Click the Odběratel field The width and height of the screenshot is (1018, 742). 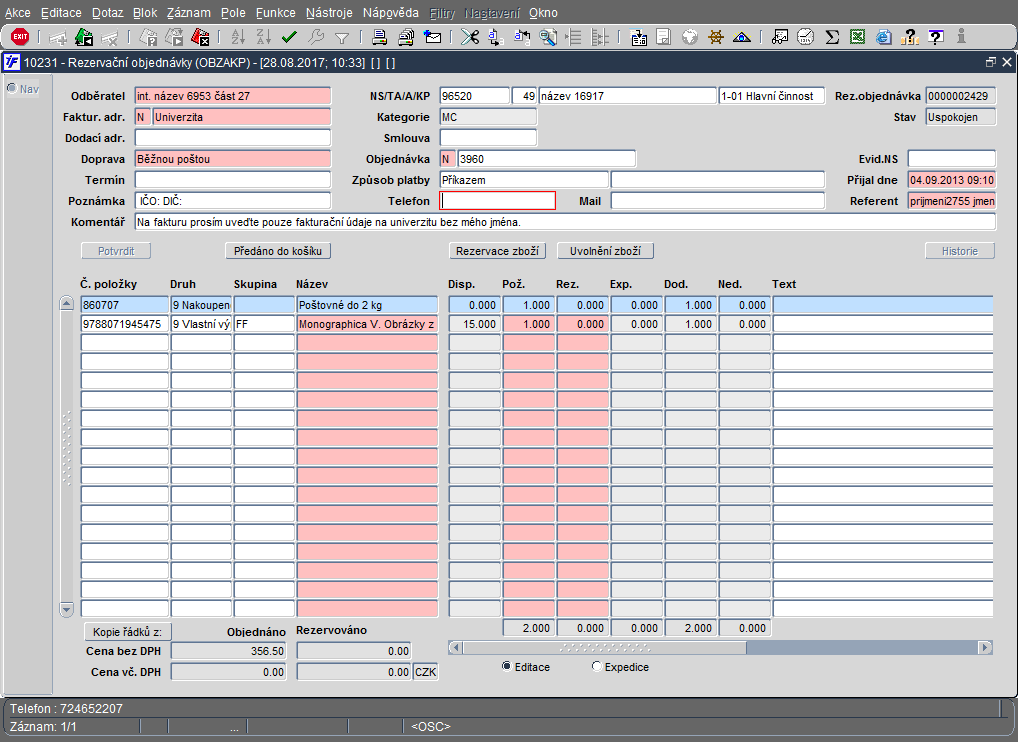[x=232, y=96]
